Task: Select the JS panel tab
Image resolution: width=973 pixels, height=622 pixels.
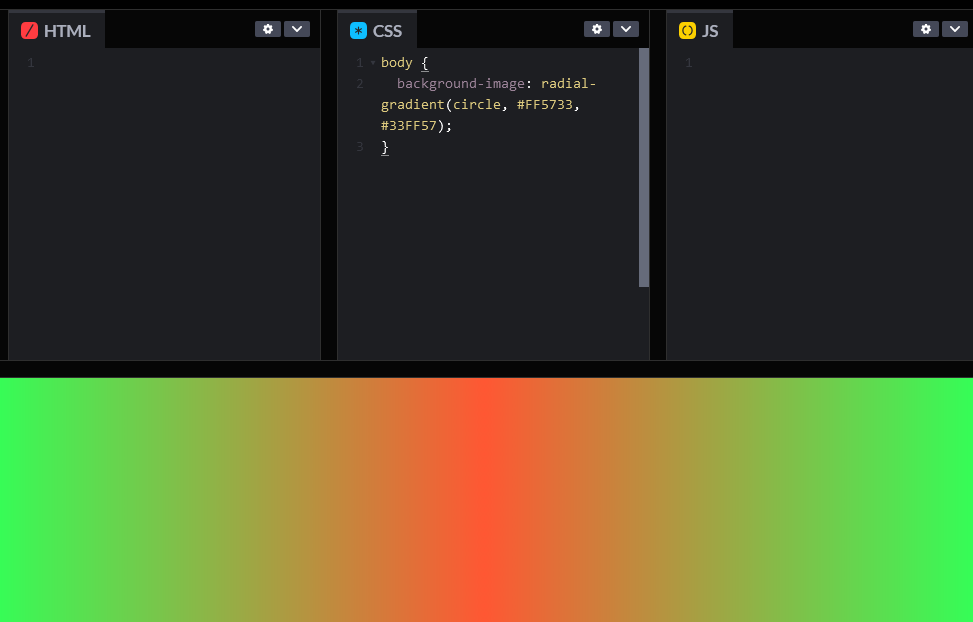Action: 699,30
